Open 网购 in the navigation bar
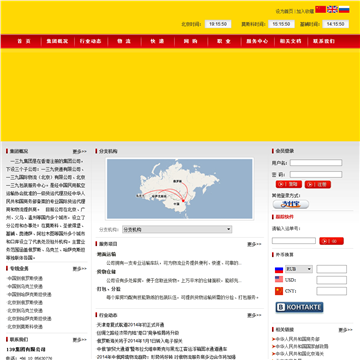 [x=191, y=41]
